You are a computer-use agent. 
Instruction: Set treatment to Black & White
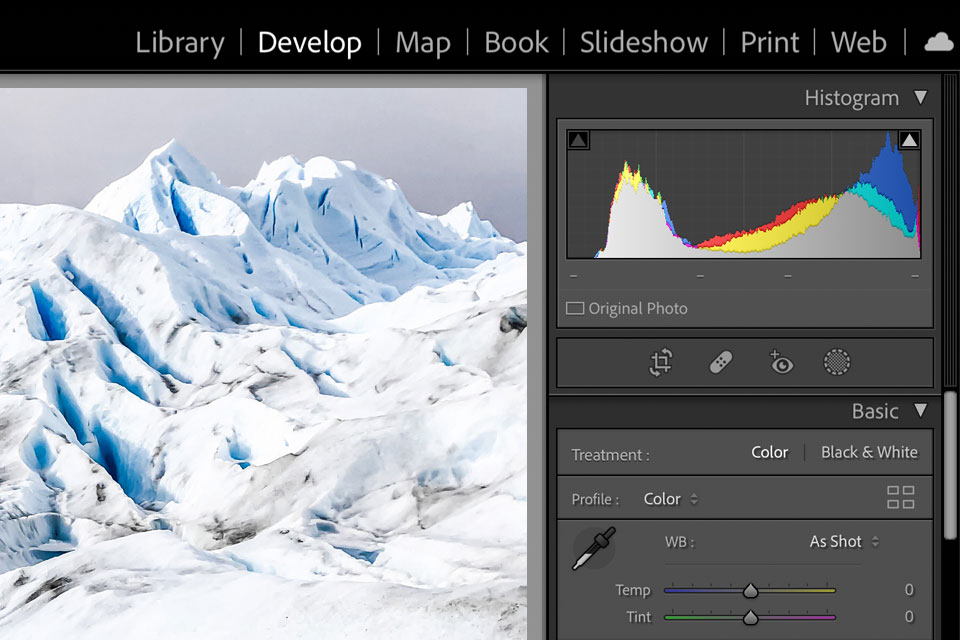(x=869, y=452)
